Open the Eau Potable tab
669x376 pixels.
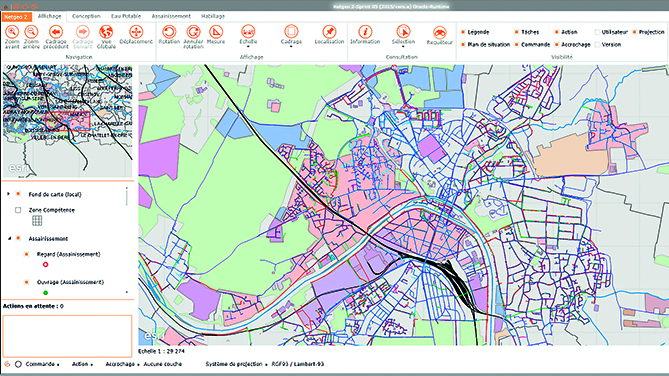126,16
